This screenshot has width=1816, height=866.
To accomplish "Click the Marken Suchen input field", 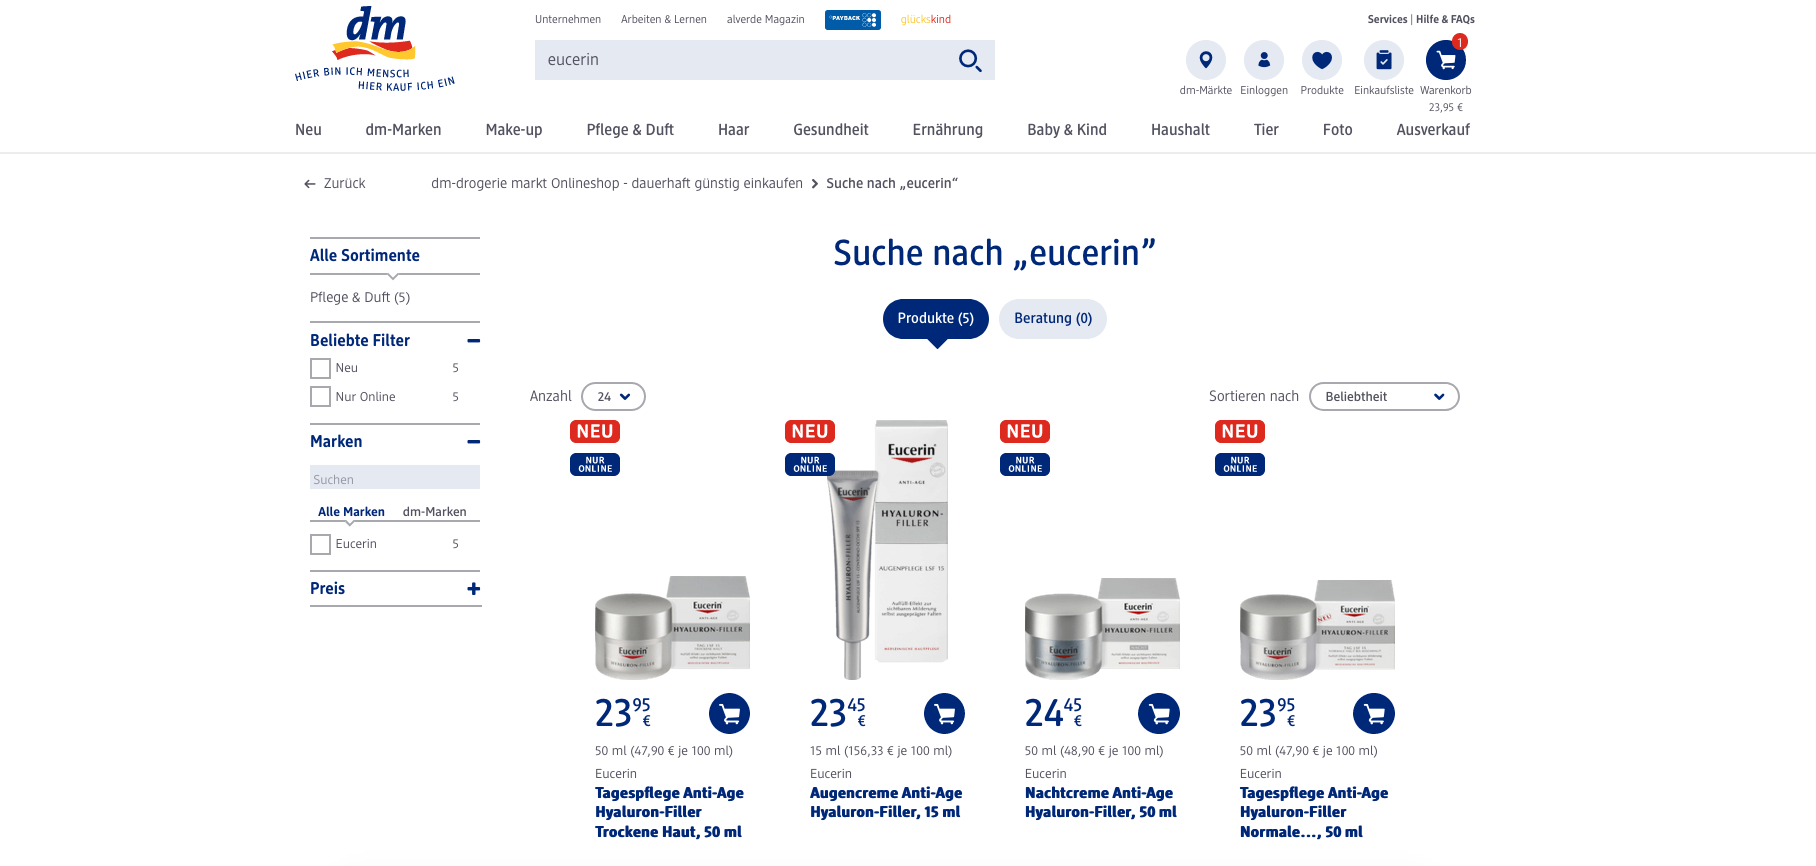I will (394, 479).
